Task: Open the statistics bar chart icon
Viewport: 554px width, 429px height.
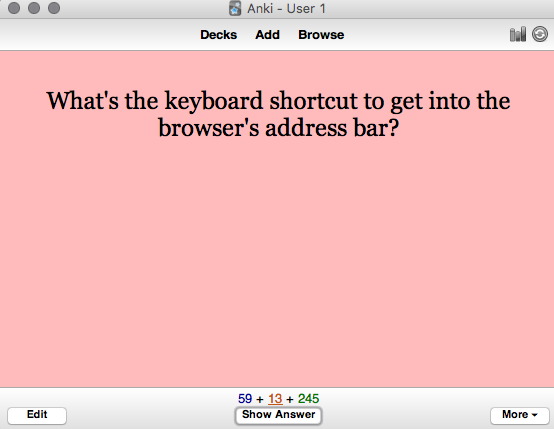Action: (x=518, y=34)
